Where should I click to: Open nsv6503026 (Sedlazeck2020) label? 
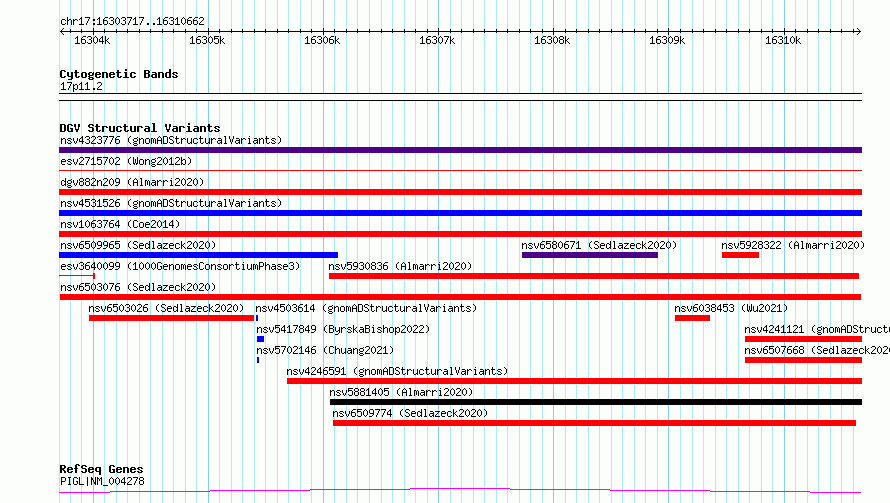point(166,308)
